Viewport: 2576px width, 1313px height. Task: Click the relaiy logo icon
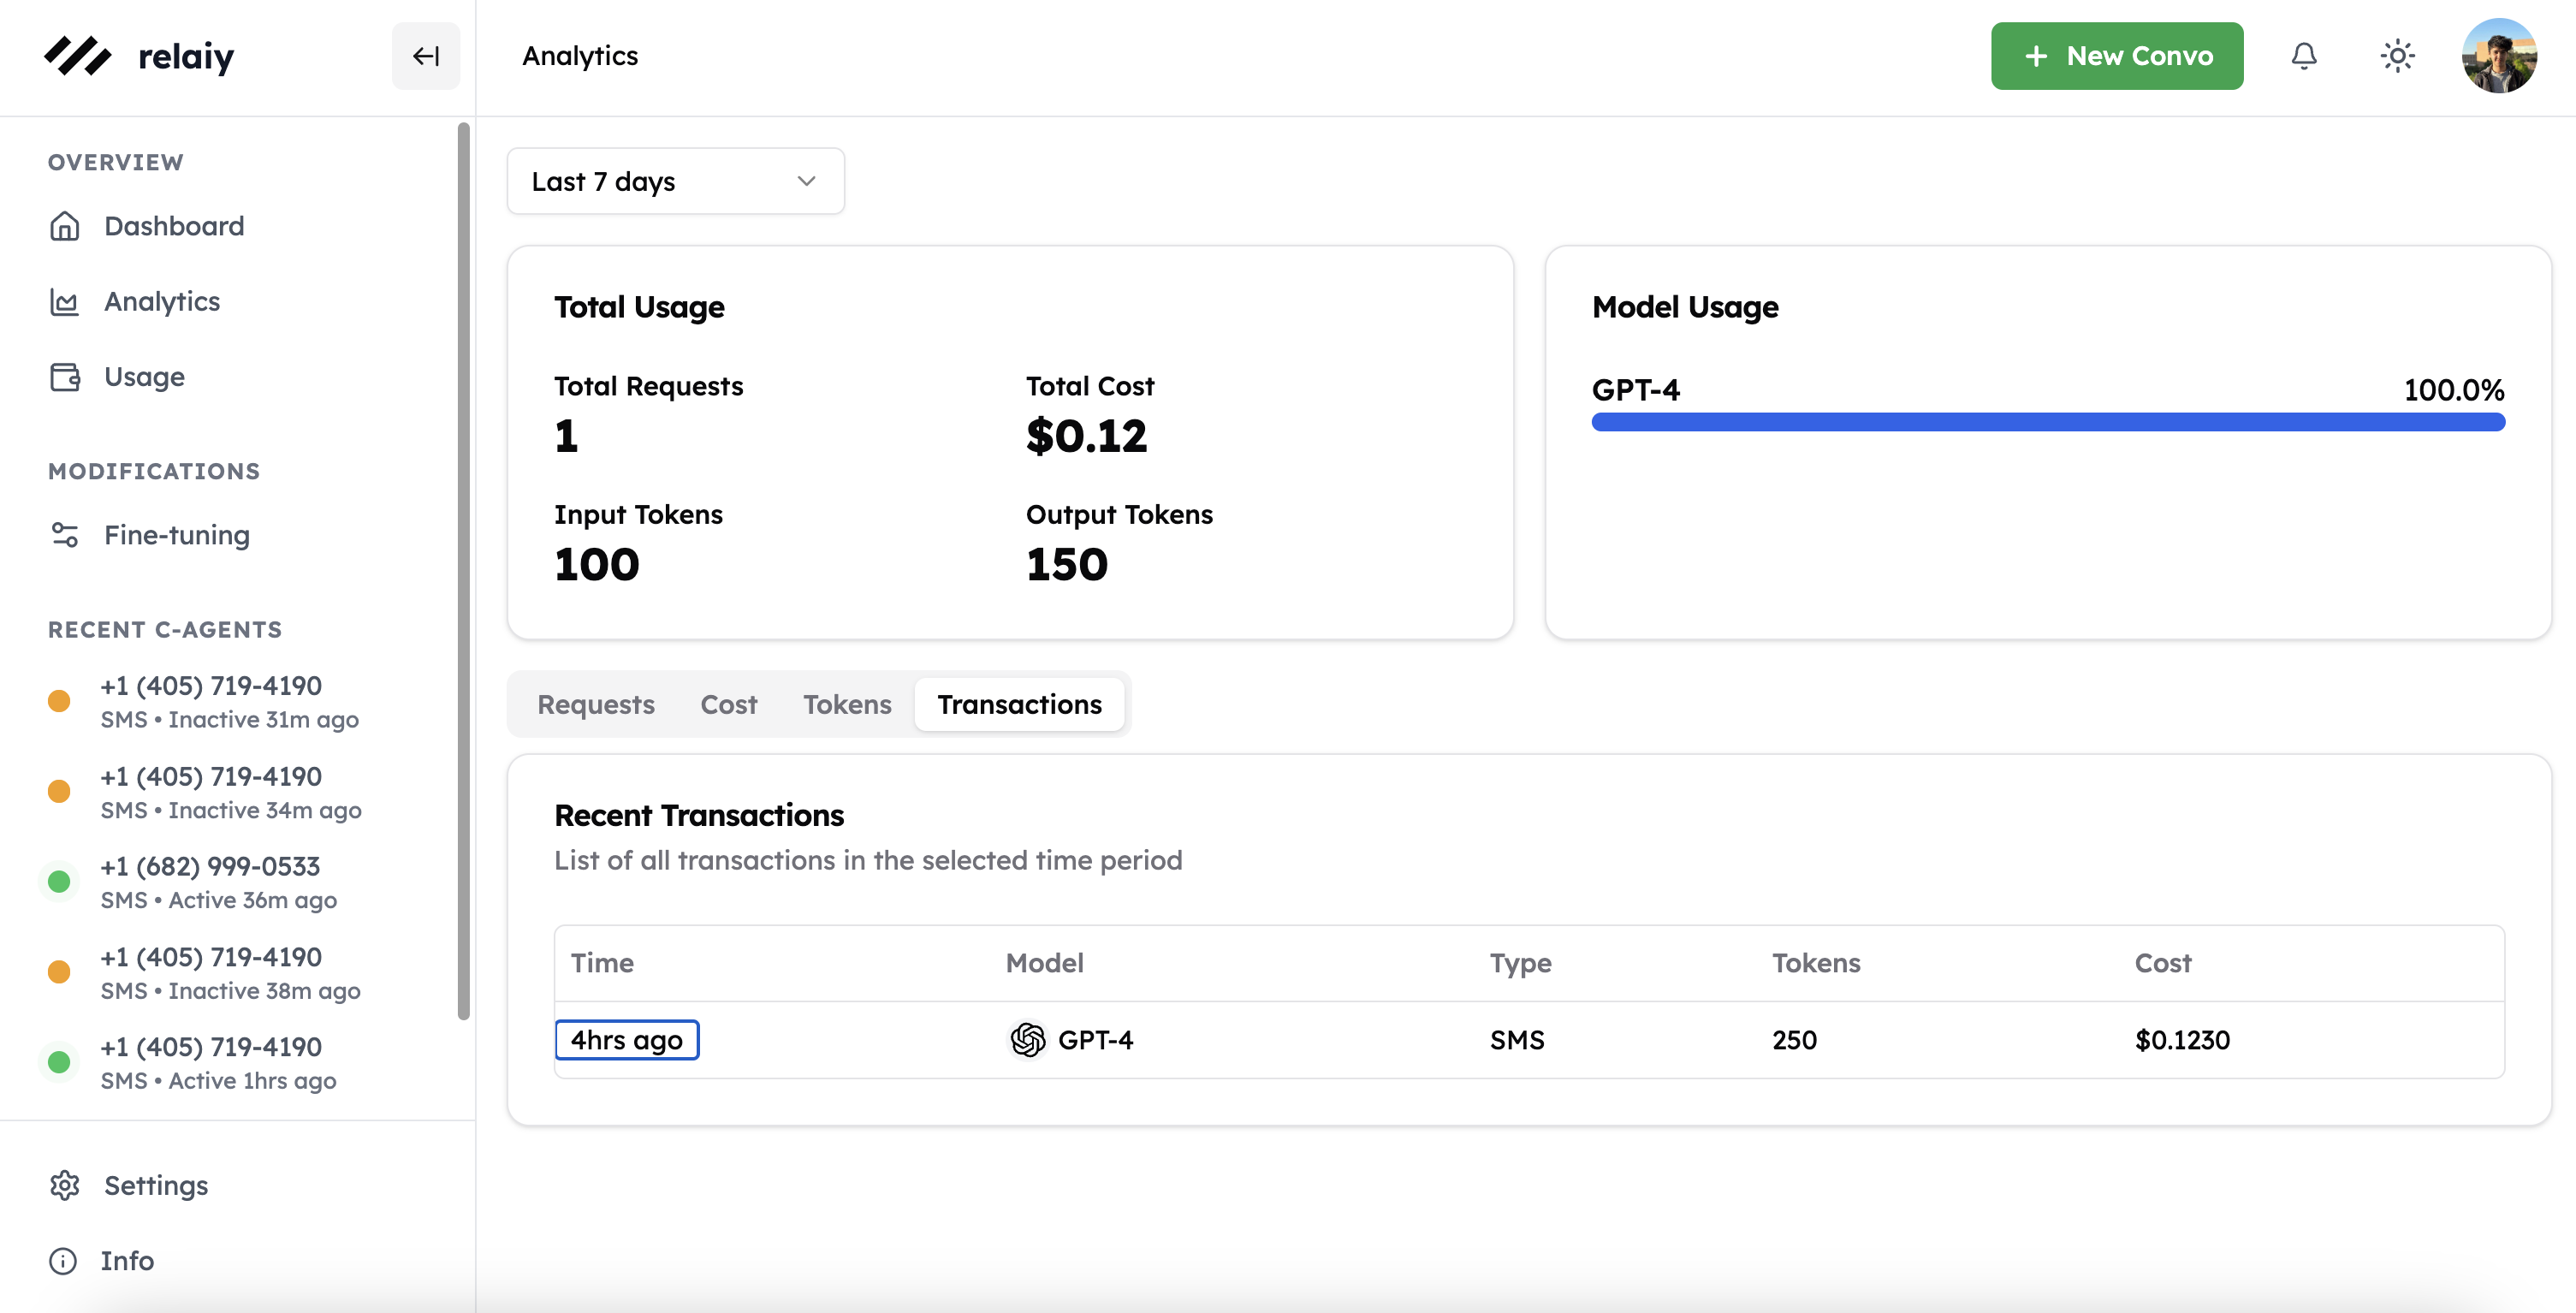click(77, 56)
